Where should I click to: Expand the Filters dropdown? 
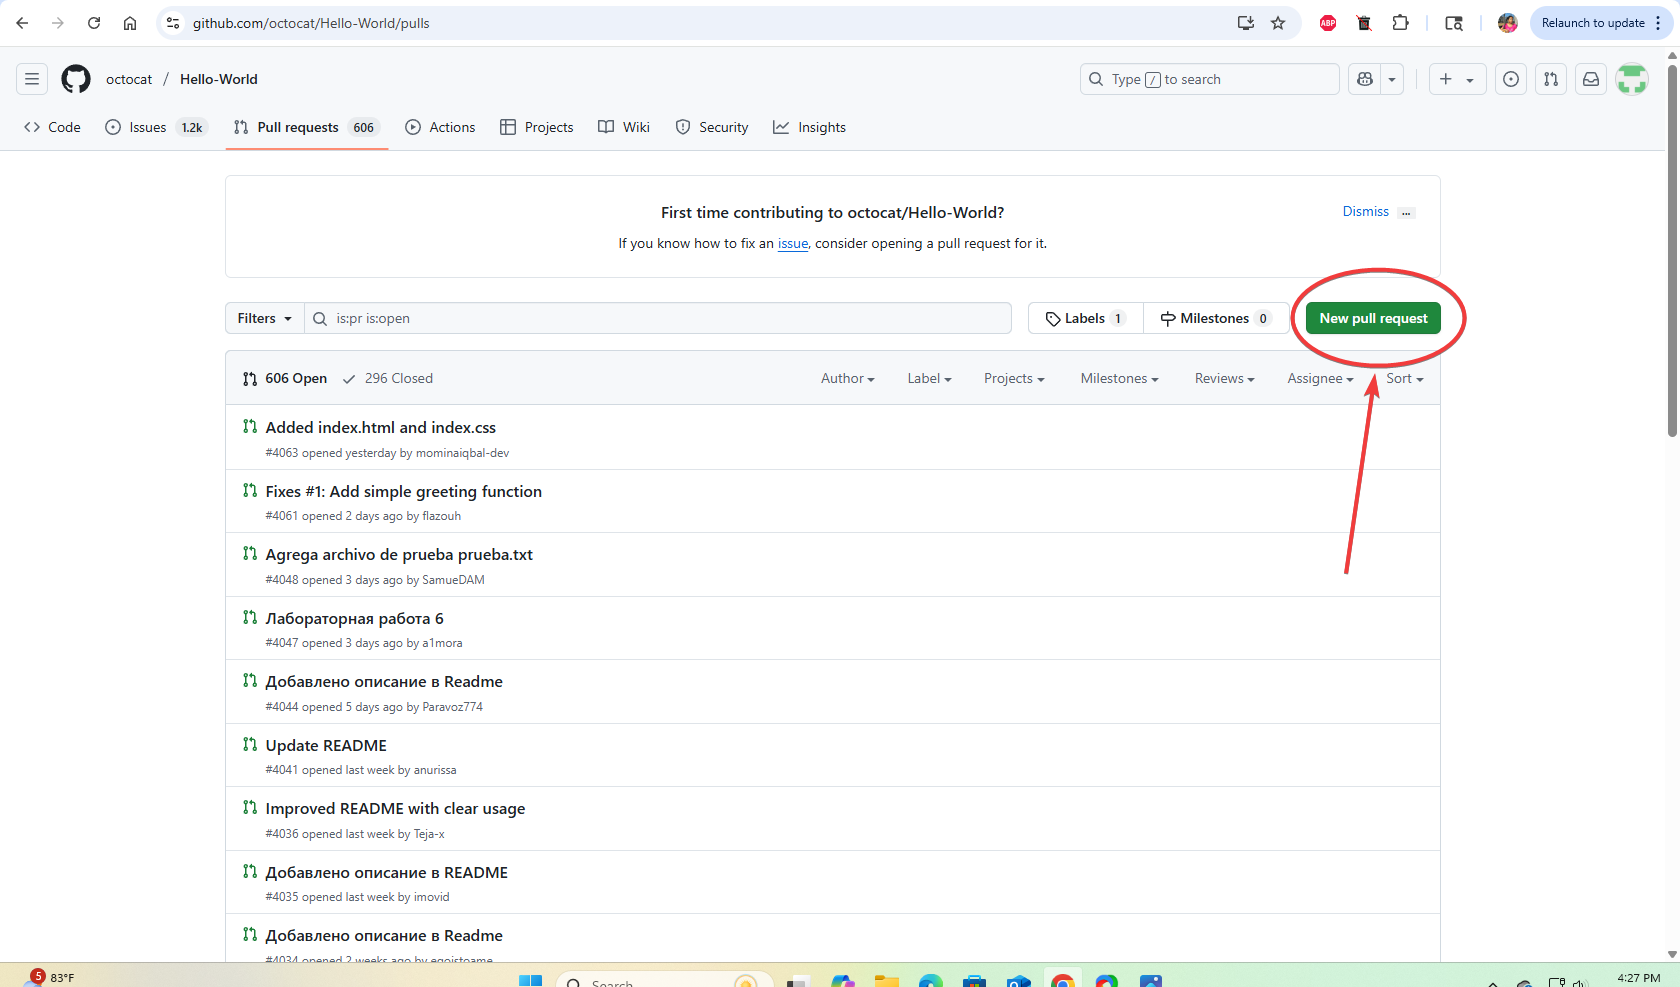tap(265, 318)
